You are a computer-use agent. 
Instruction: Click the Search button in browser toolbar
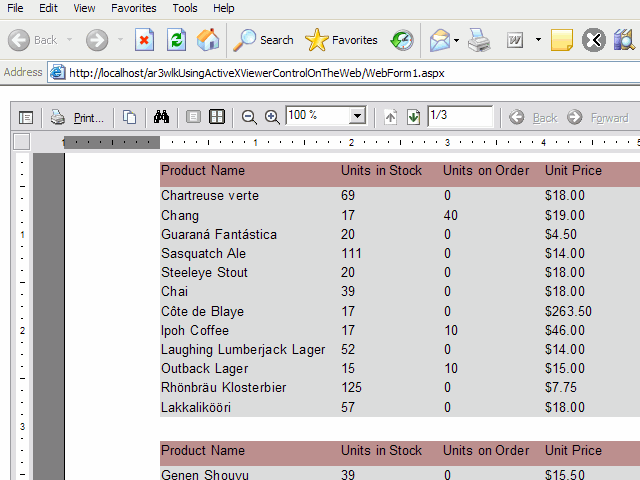click(x=264, y=40)
